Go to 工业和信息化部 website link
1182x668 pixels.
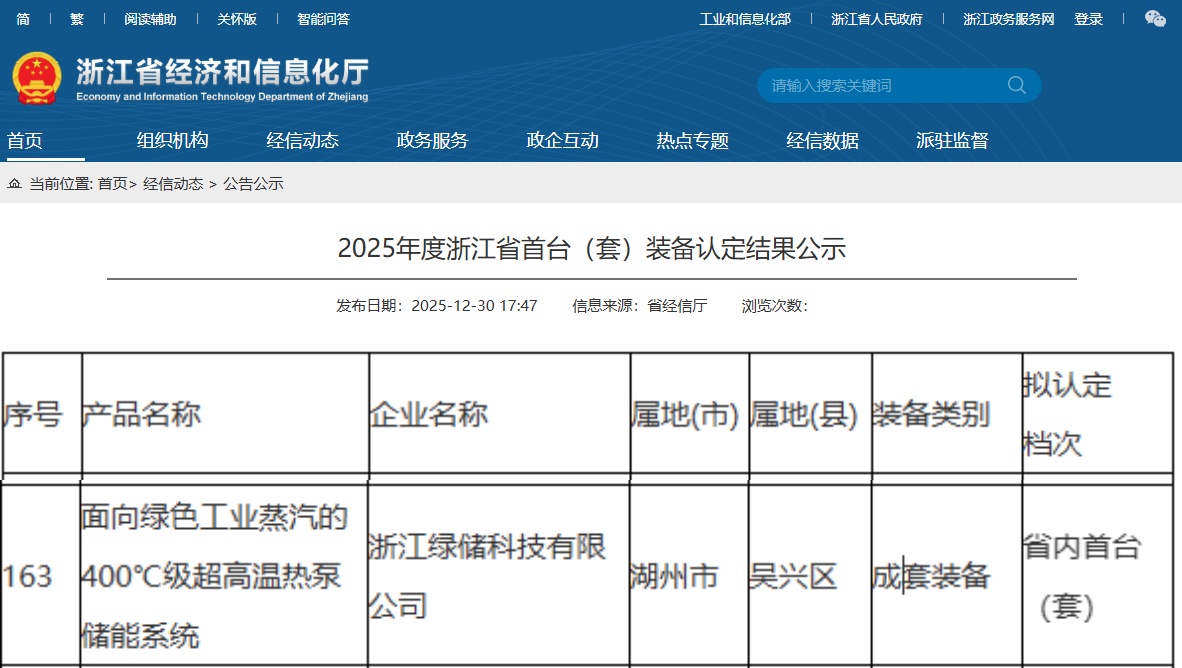(744, 19)
